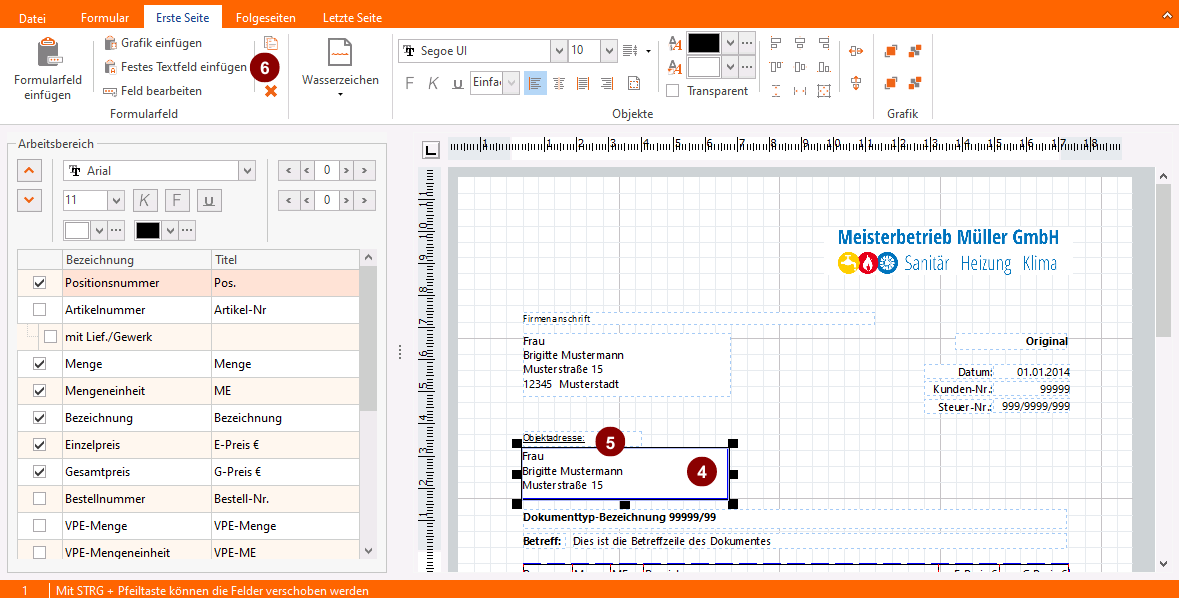Check the Artikelnummer checkbox

[x=40, y=310]
